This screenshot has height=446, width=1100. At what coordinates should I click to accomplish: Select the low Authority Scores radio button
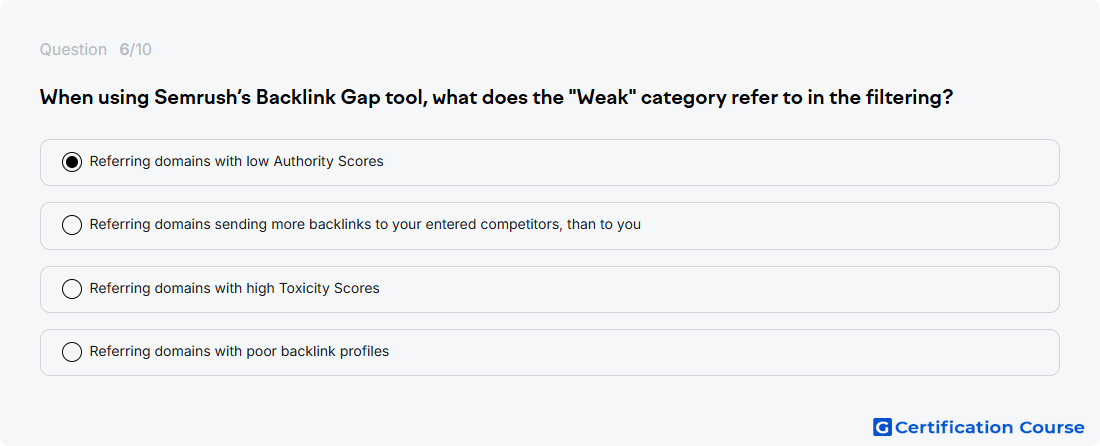72,162
